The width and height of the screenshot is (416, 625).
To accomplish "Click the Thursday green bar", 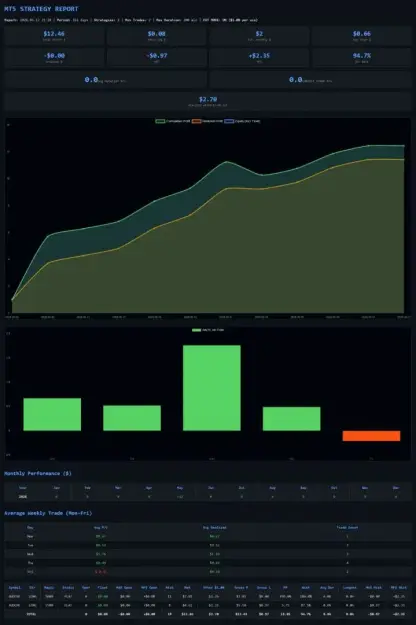I will click(292, 419).
